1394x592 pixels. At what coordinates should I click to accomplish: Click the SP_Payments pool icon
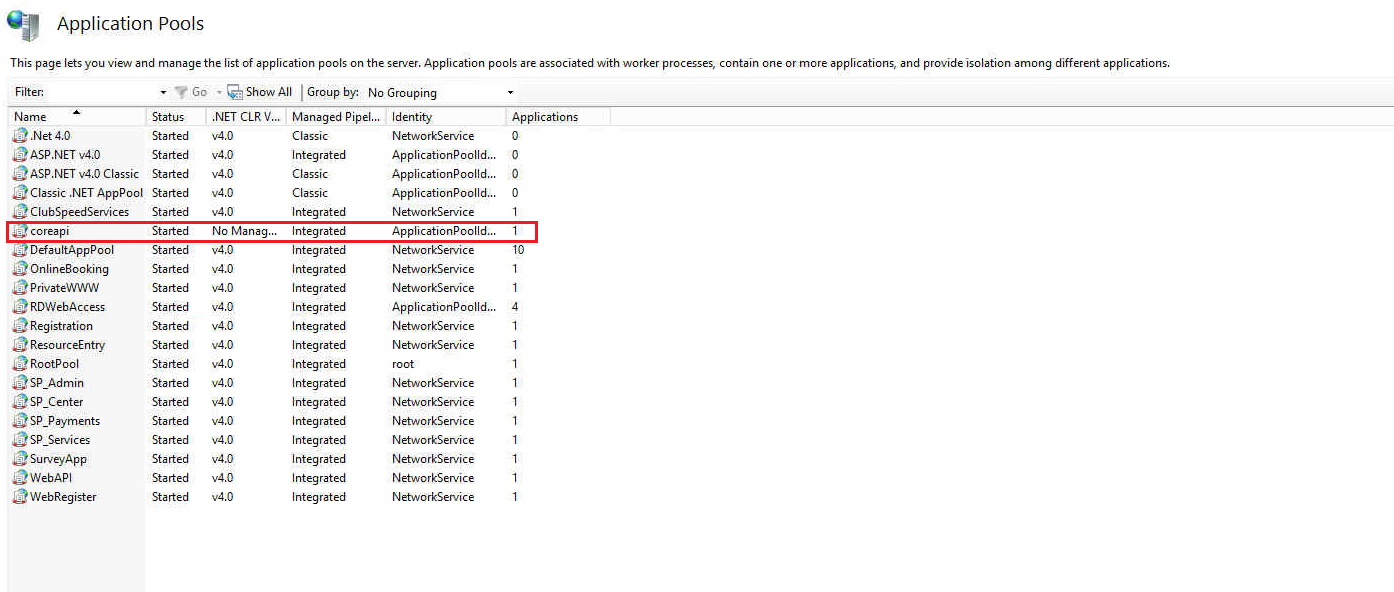(20, 421)
